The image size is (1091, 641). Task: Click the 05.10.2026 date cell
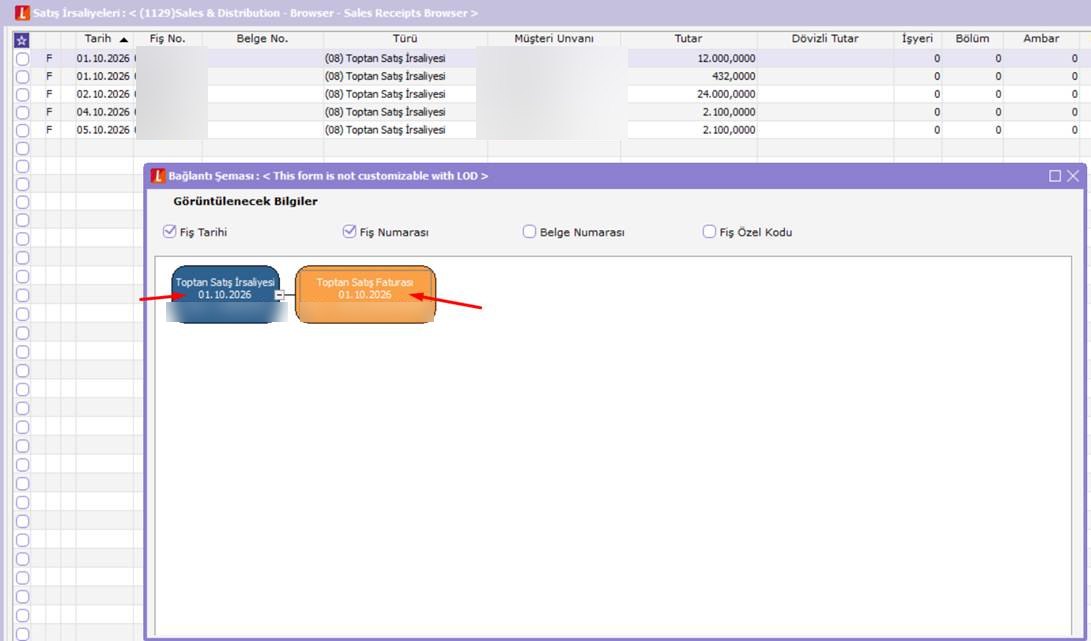pyautogui.click(x=104, y=130)
